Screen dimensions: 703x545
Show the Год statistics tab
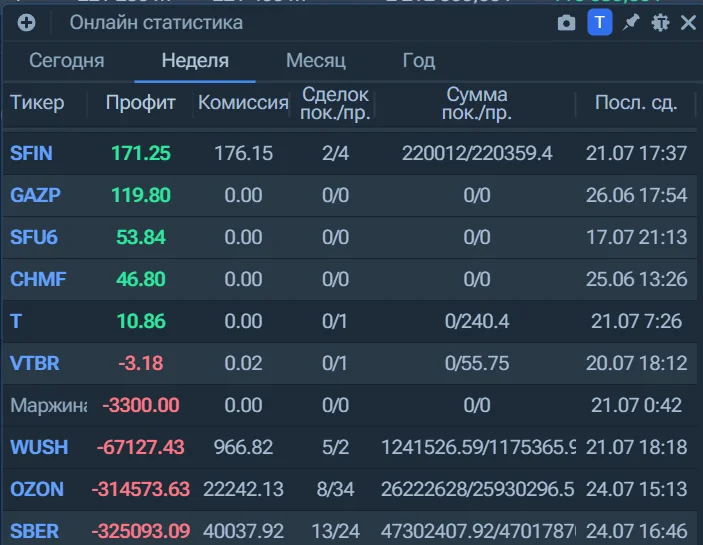pyautogui.click(x=419, y=61)
